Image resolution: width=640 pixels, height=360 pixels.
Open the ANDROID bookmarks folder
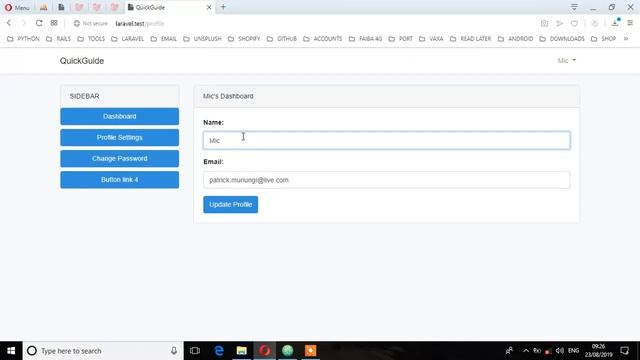[515, 39]
